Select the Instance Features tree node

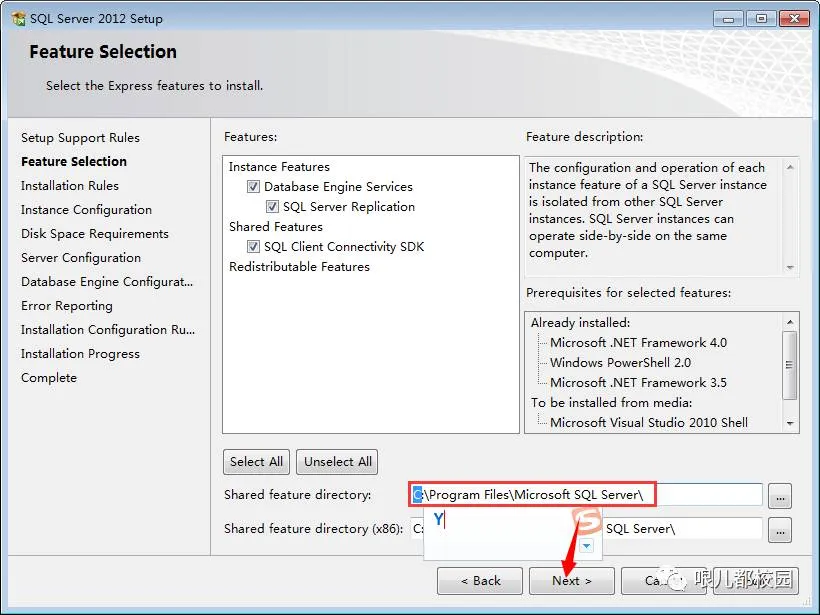point(279,167)
